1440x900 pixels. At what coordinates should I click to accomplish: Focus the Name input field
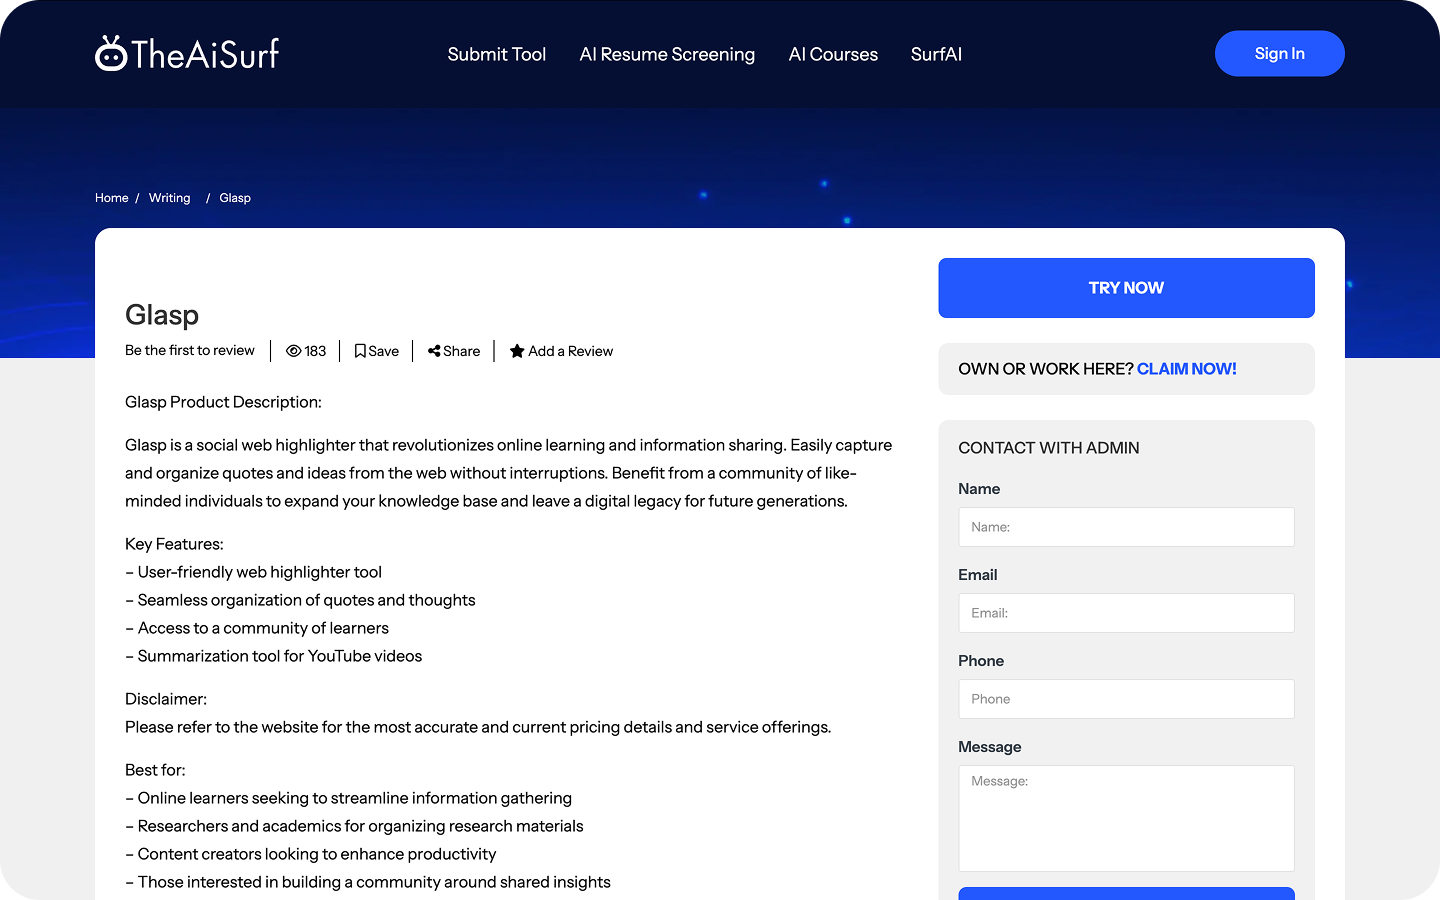pos(1126,527)
